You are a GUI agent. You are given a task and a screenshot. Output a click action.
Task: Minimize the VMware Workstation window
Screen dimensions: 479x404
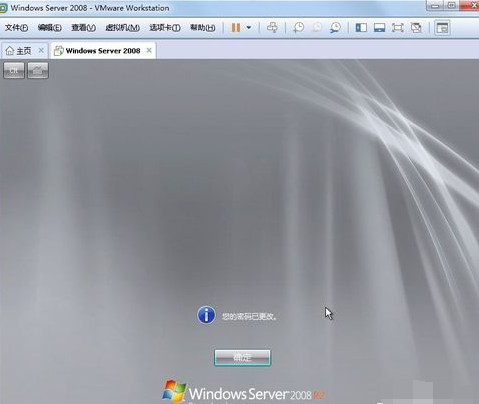[x=435, y=6]
